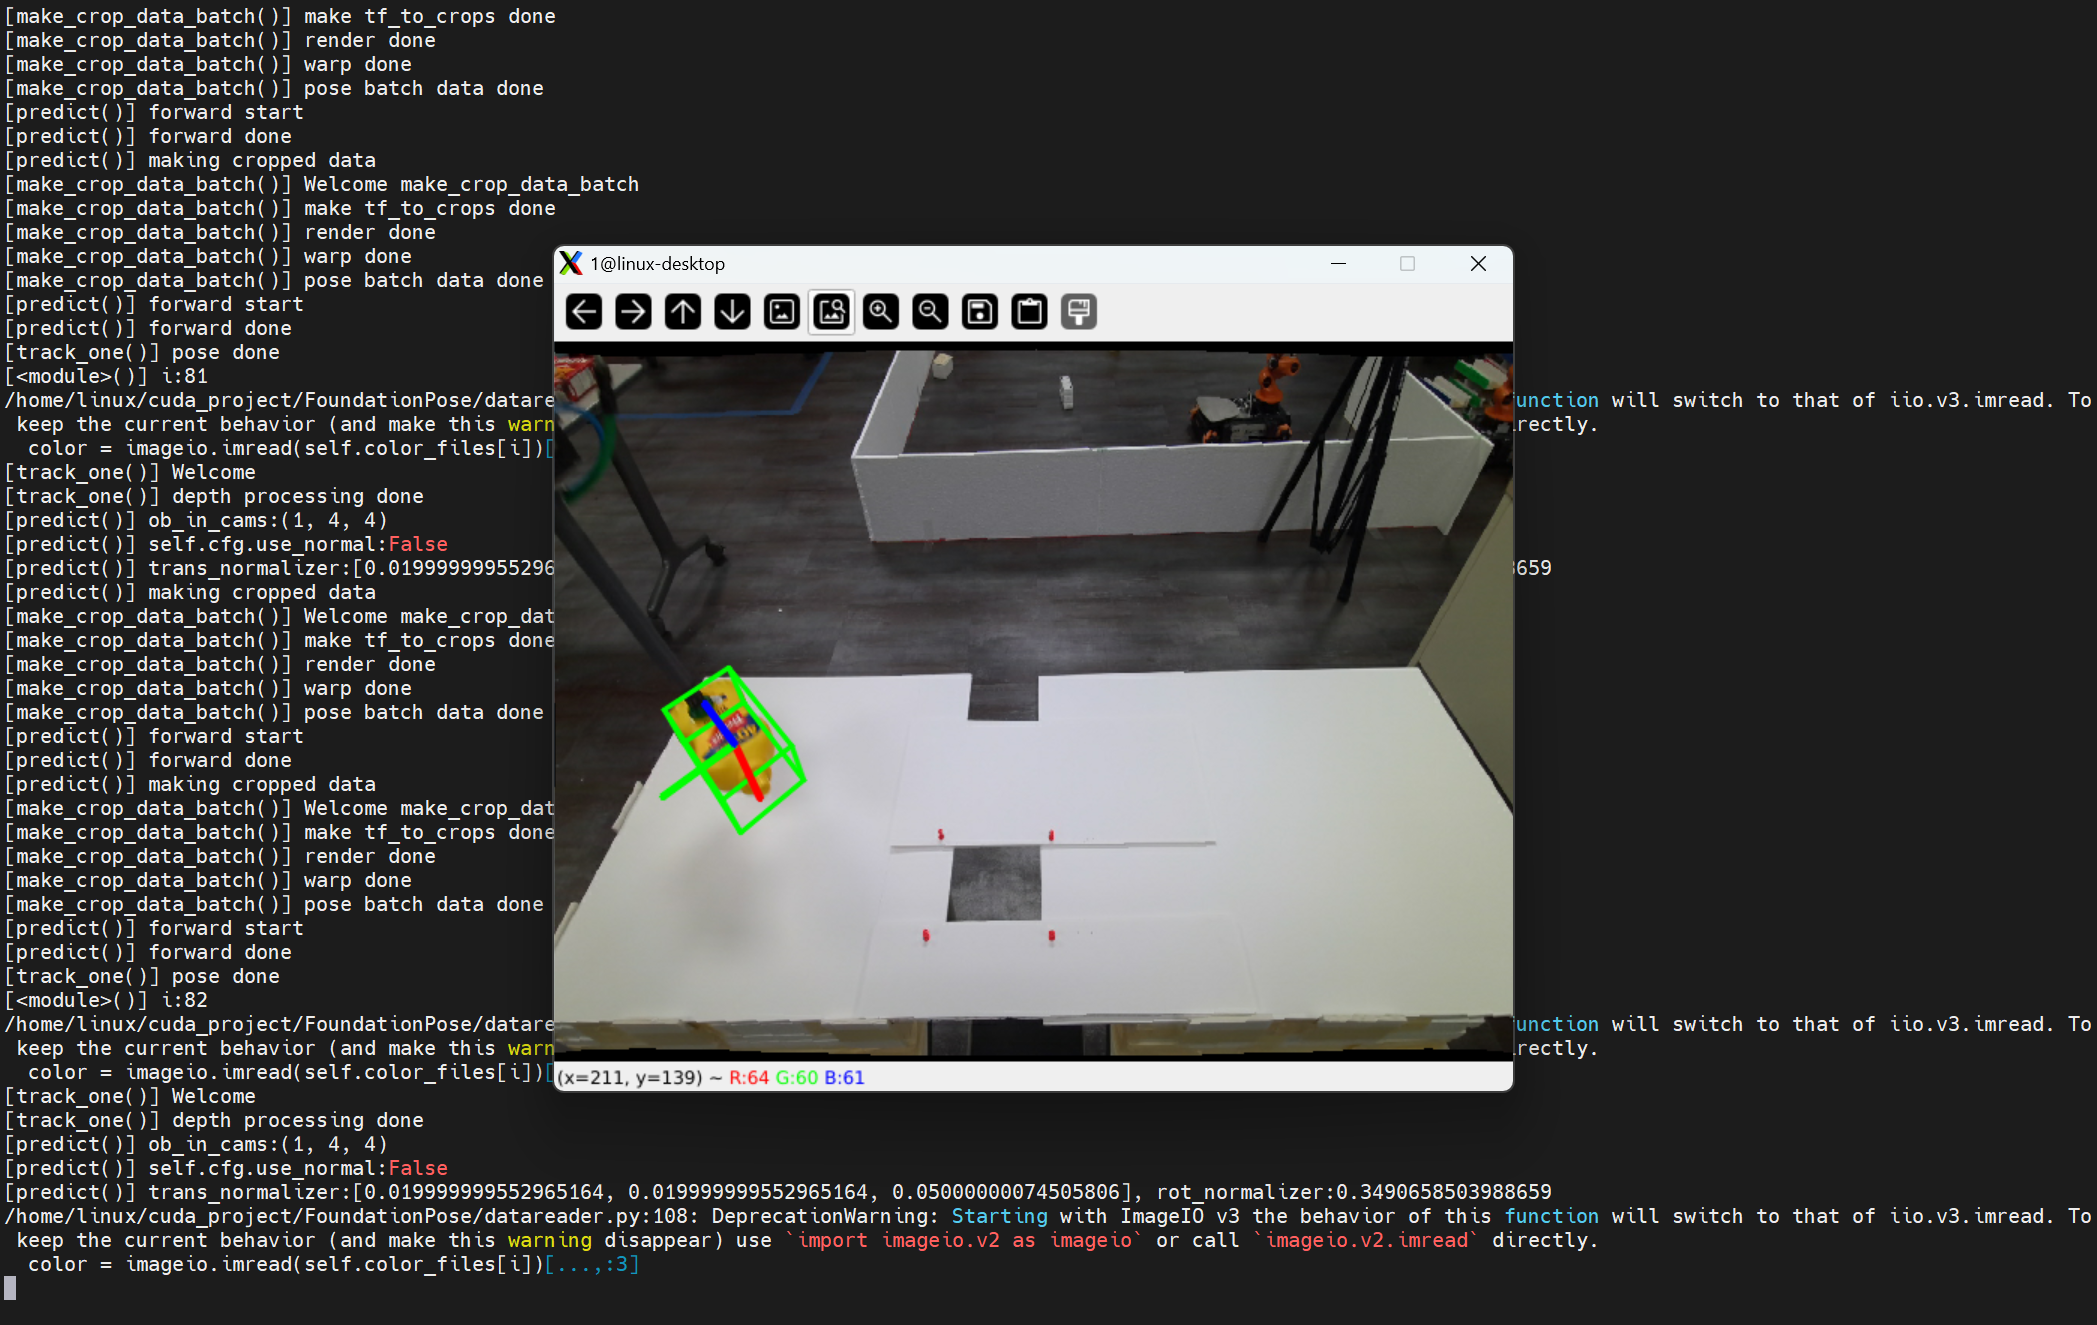Click the original image size icon
This screenshot has height=1325, width=2097.
[x=782, y=312]
